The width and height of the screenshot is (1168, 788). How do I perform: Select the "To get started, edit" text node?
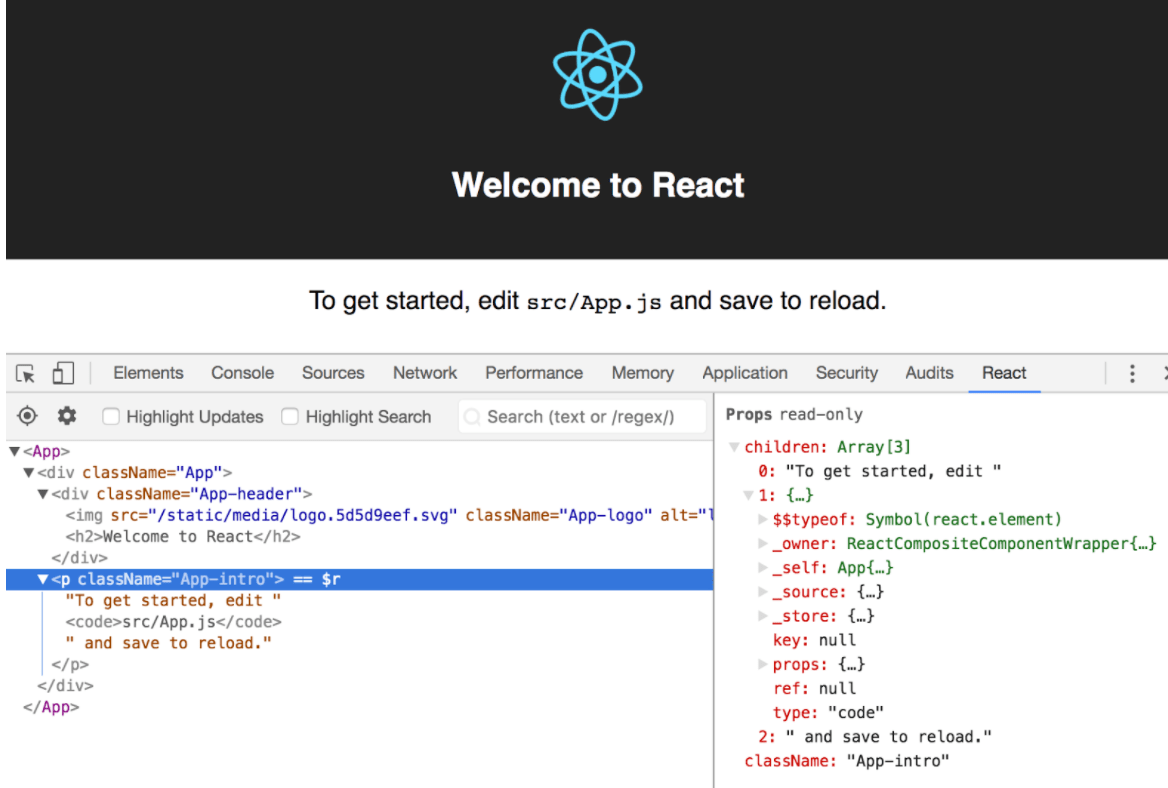pyautogui.click(x=173, y=600)
